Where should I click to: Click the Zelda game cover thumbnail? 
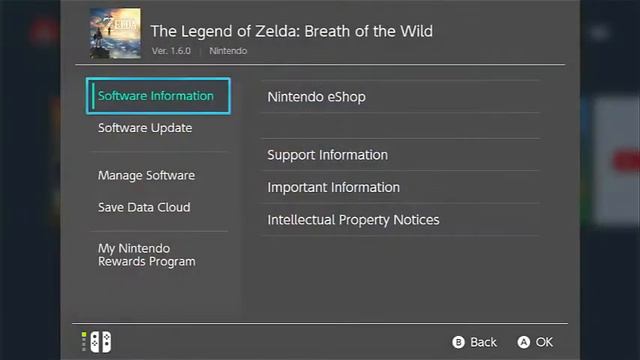pos(116,33)
